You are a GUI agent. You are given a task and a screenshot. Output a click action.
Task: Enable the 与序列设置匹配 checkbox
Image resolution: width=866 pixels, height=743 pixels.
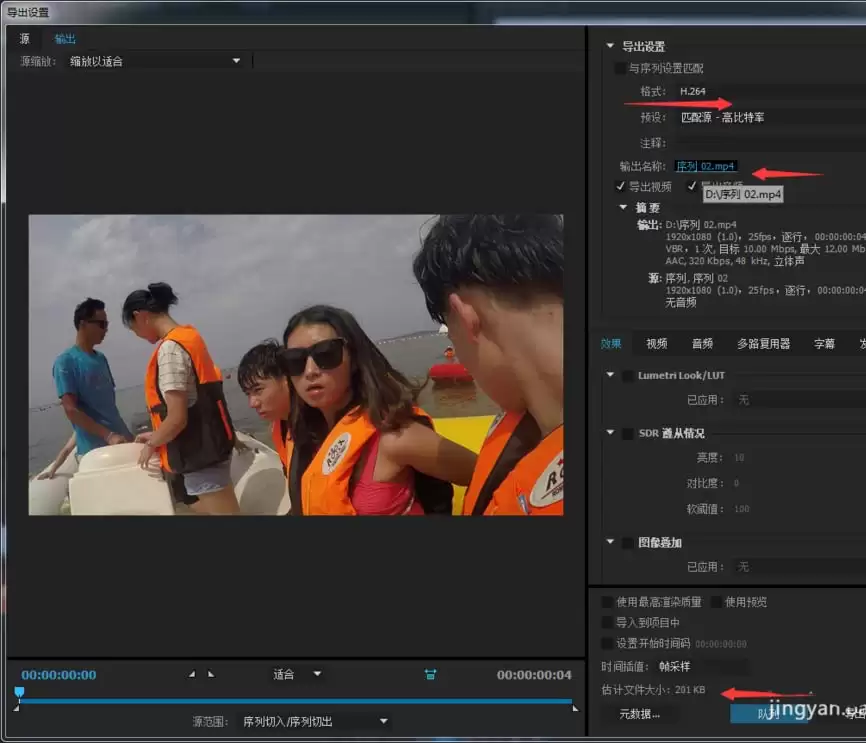[x=620, y=68]
